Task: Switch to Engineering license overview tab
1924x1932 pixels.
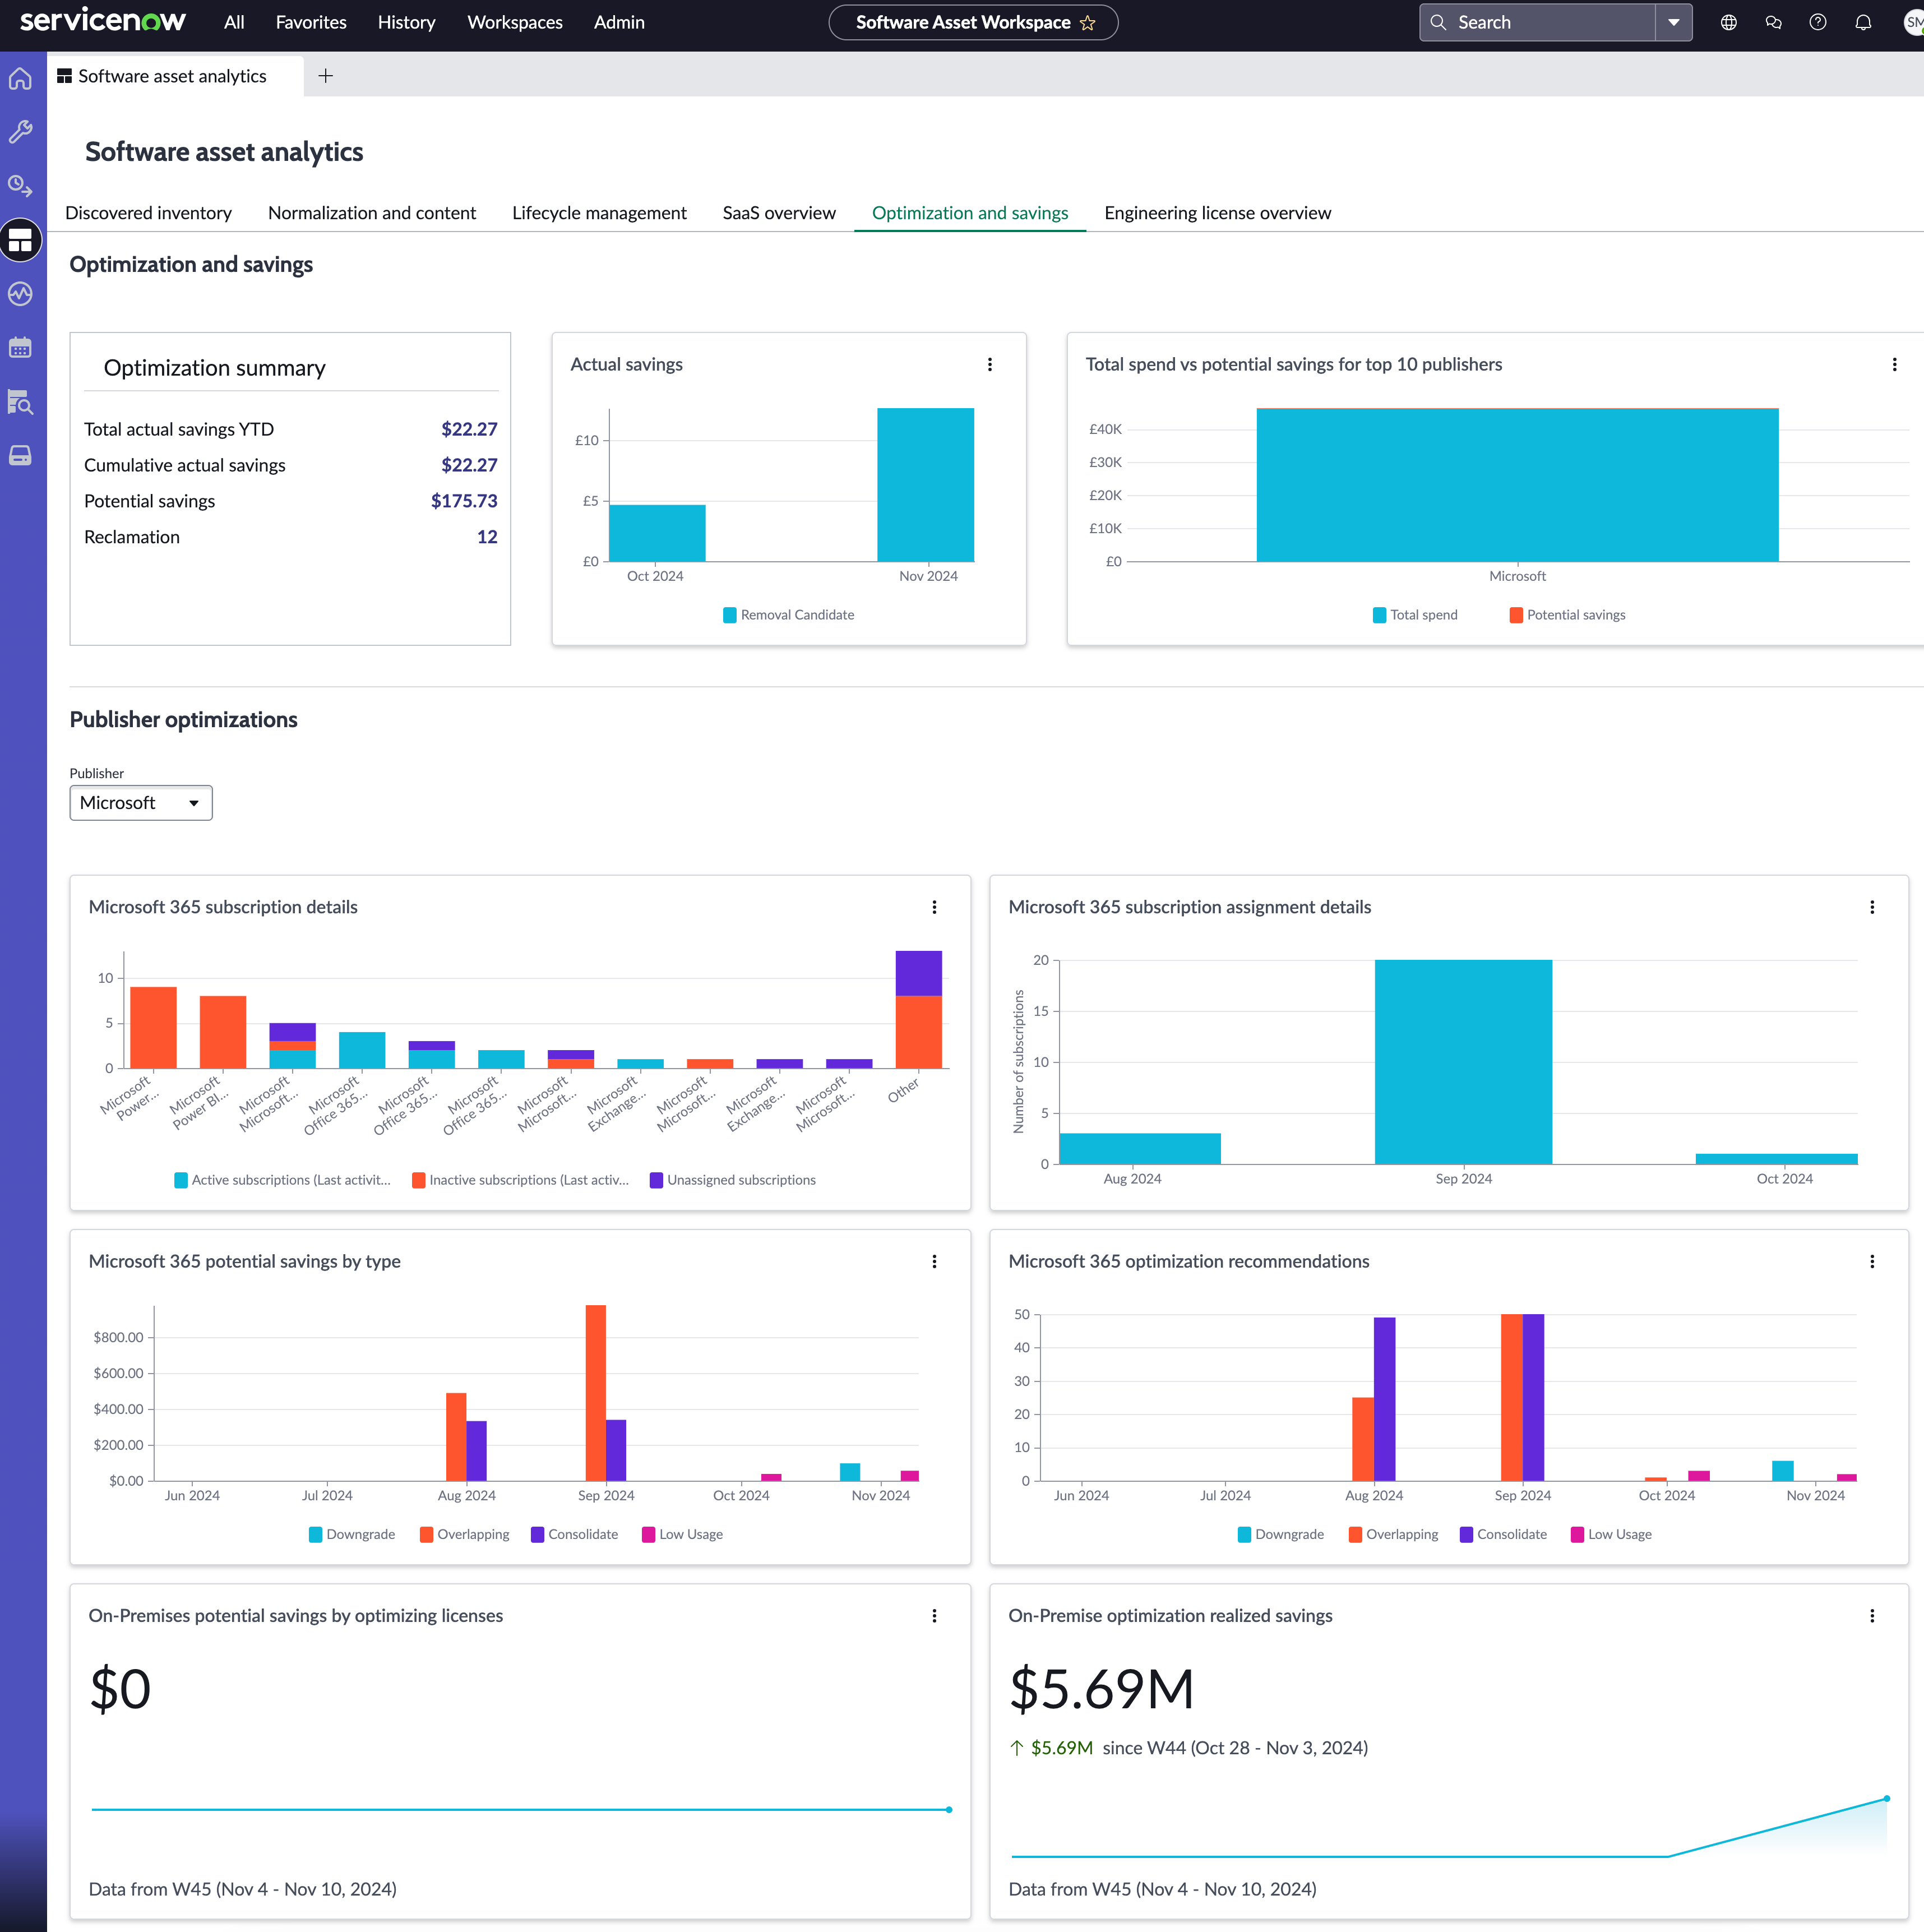Action: coord(1217,213)
